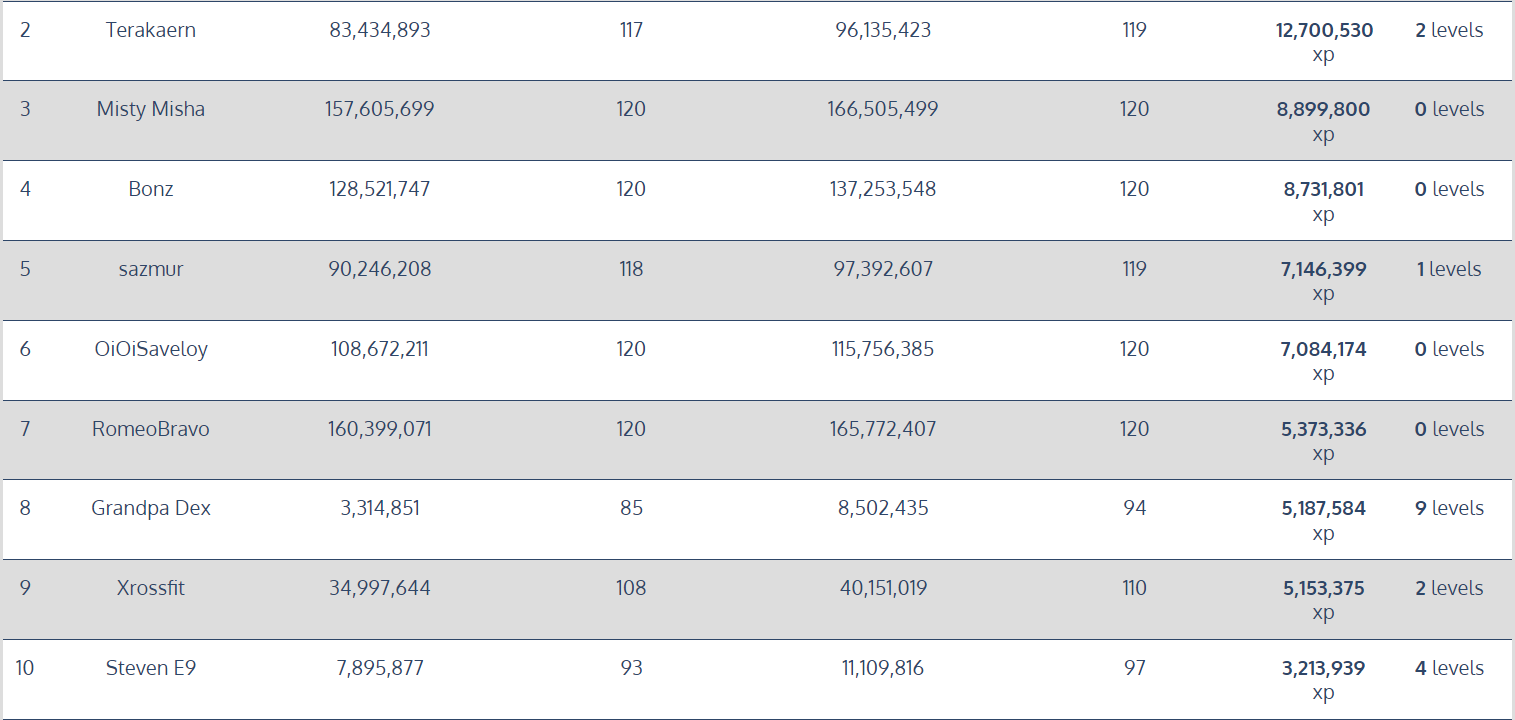Click player name Steven E9

coord(151,668)
